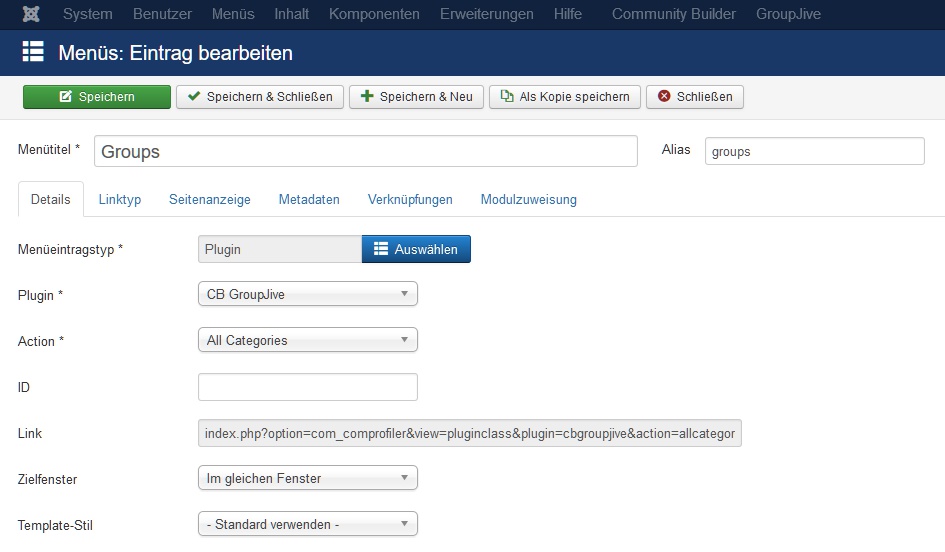Click the menu list icon beside page title
Screen dimensions: 945x552
pos(33,52)
